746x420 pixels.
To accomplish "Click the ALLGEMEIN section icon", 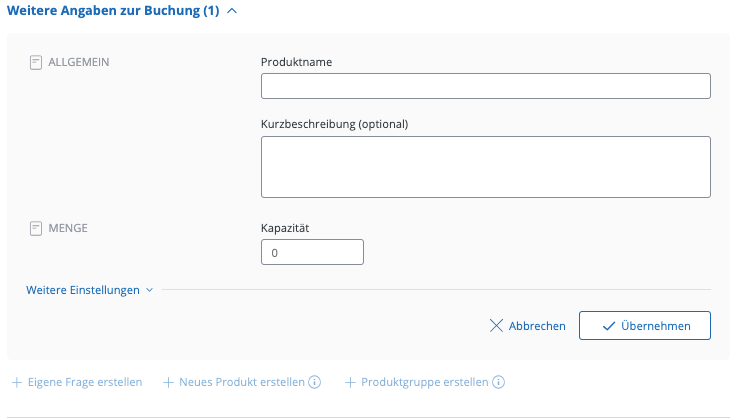I will click(x=36, y=62).
